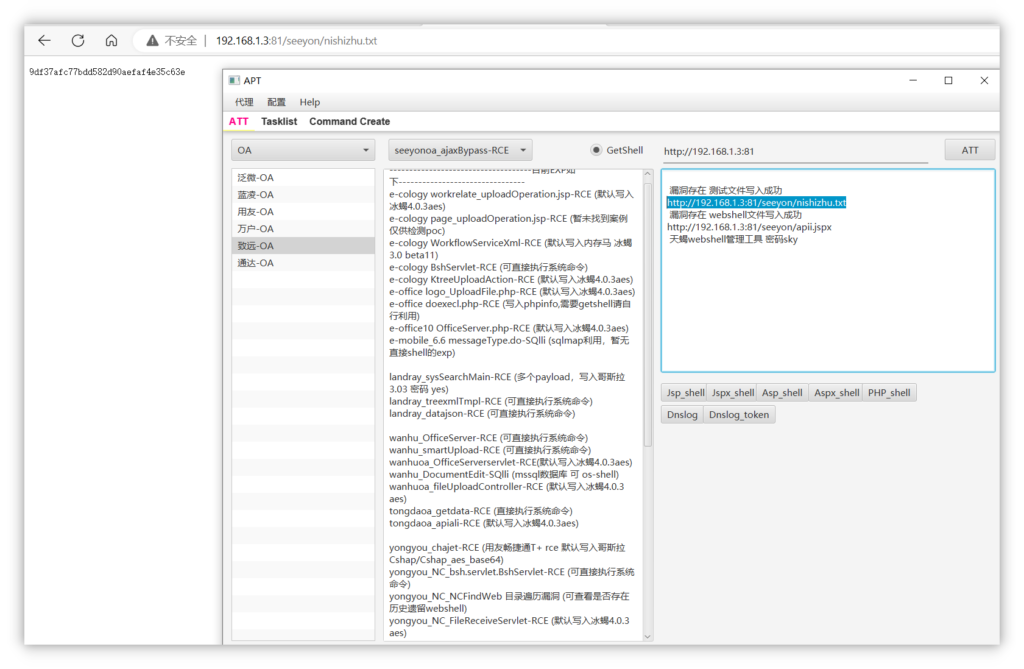Switch to the Tasklist tab

[x=279, y=122]
